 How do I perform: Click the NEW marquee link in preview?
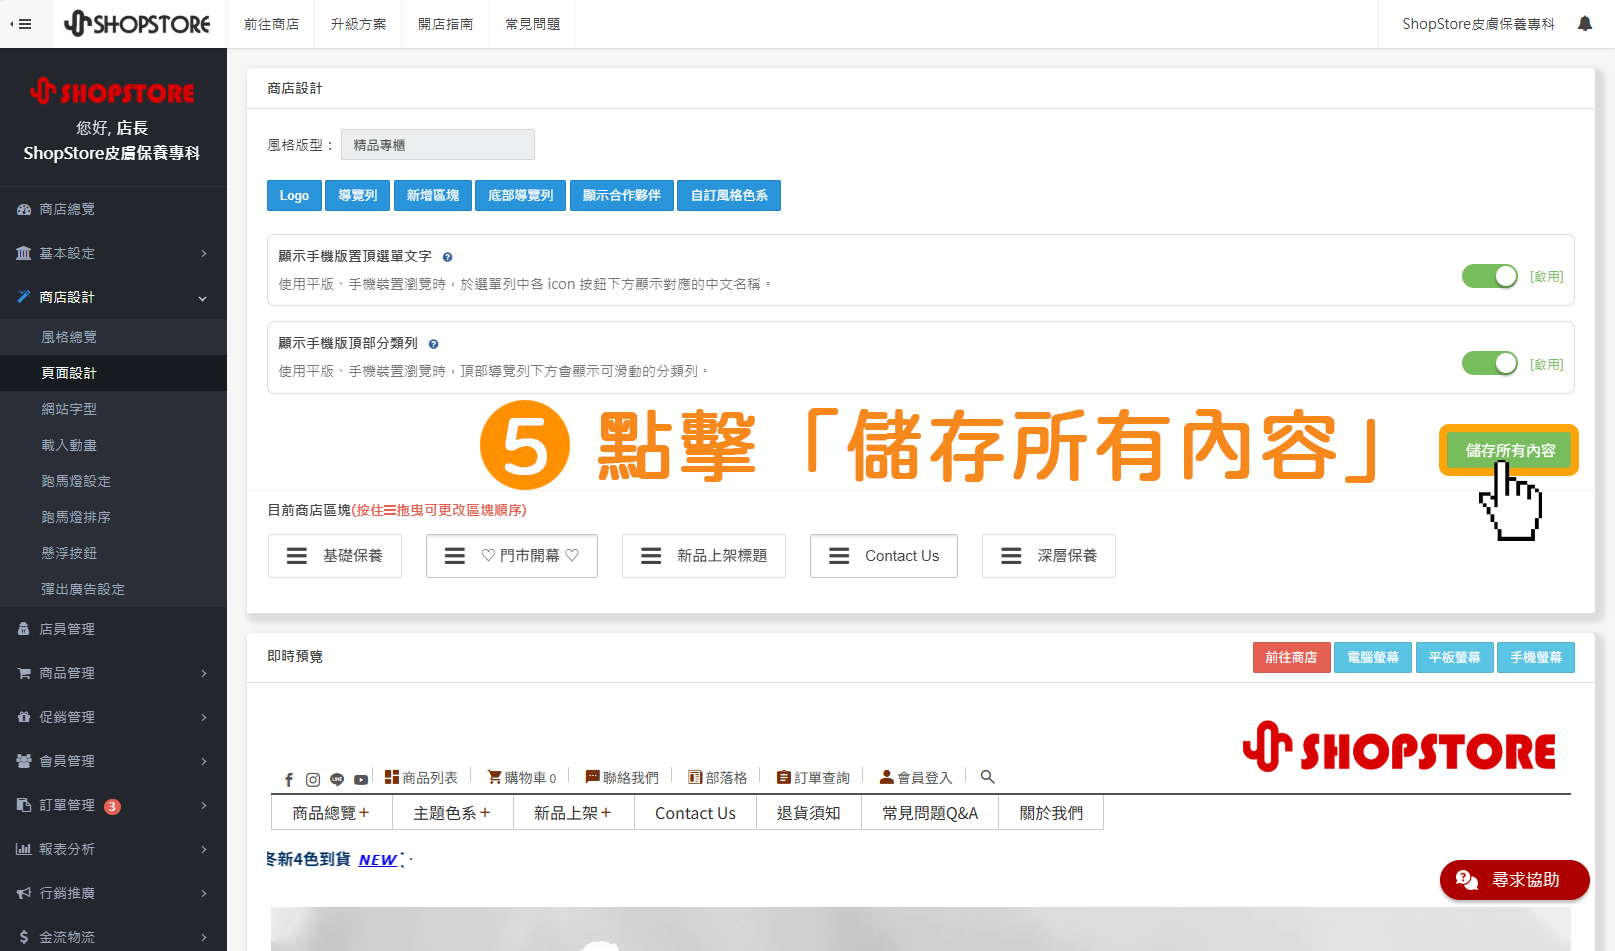point(378,860)
